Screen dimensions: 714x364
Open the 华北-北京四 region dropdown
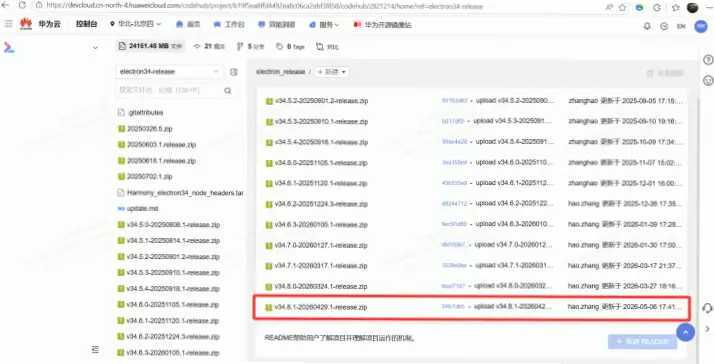click(136, 24)
